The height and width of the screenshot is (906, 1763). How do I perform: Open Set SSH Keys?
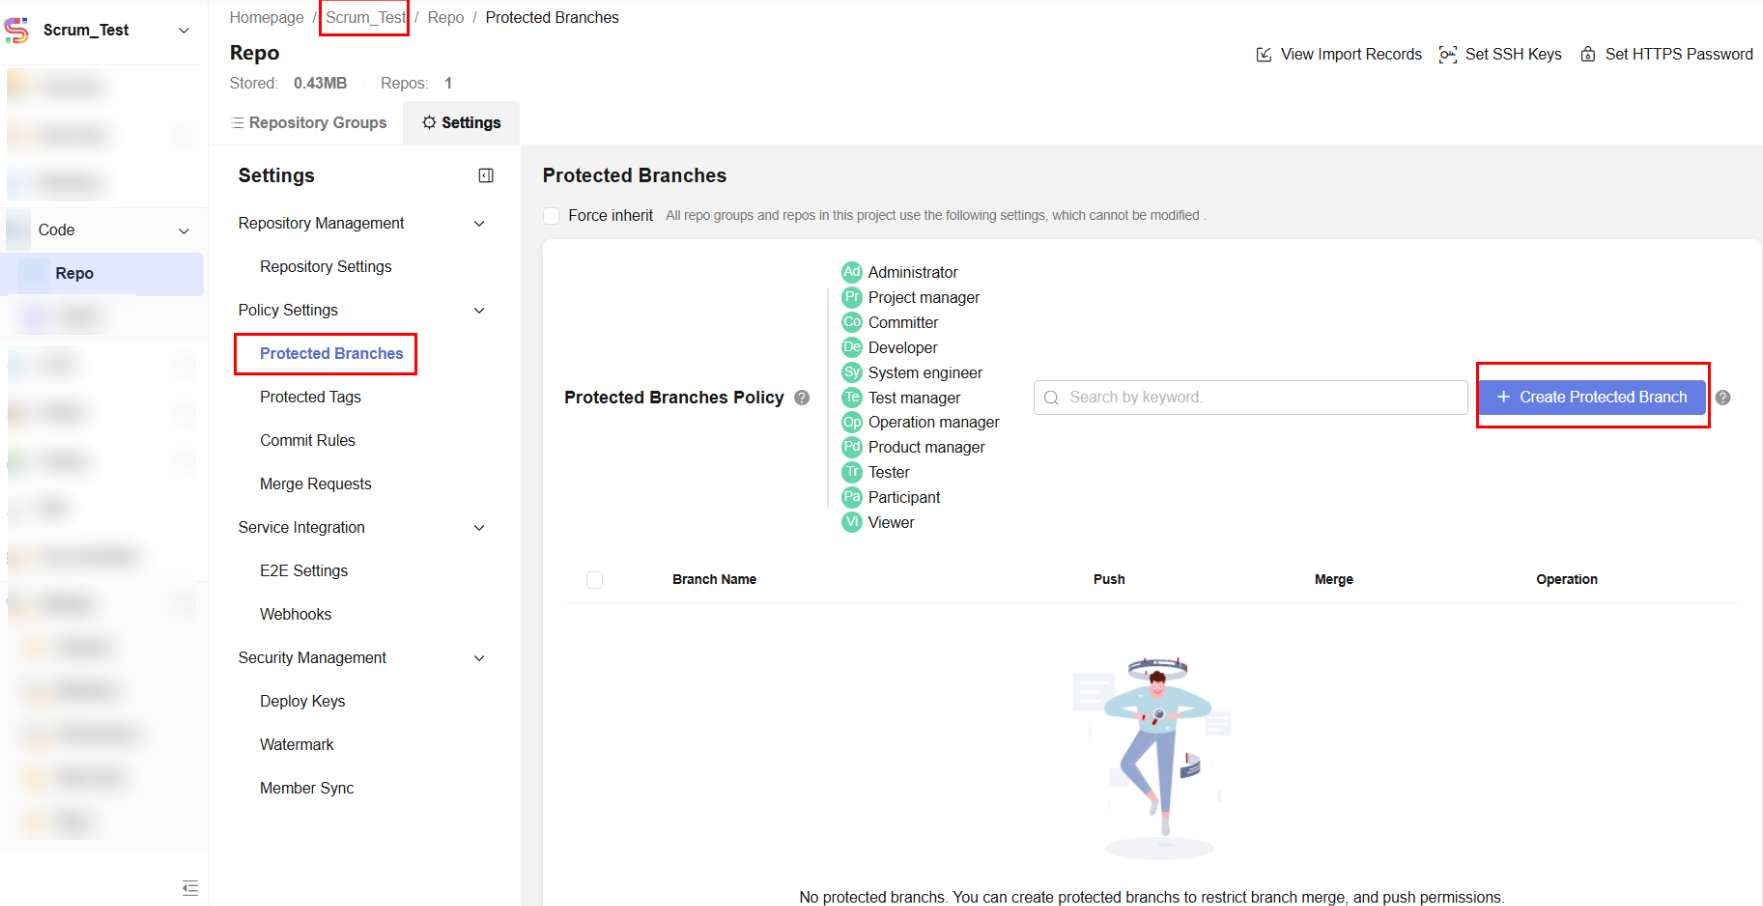coord(1500,54)
